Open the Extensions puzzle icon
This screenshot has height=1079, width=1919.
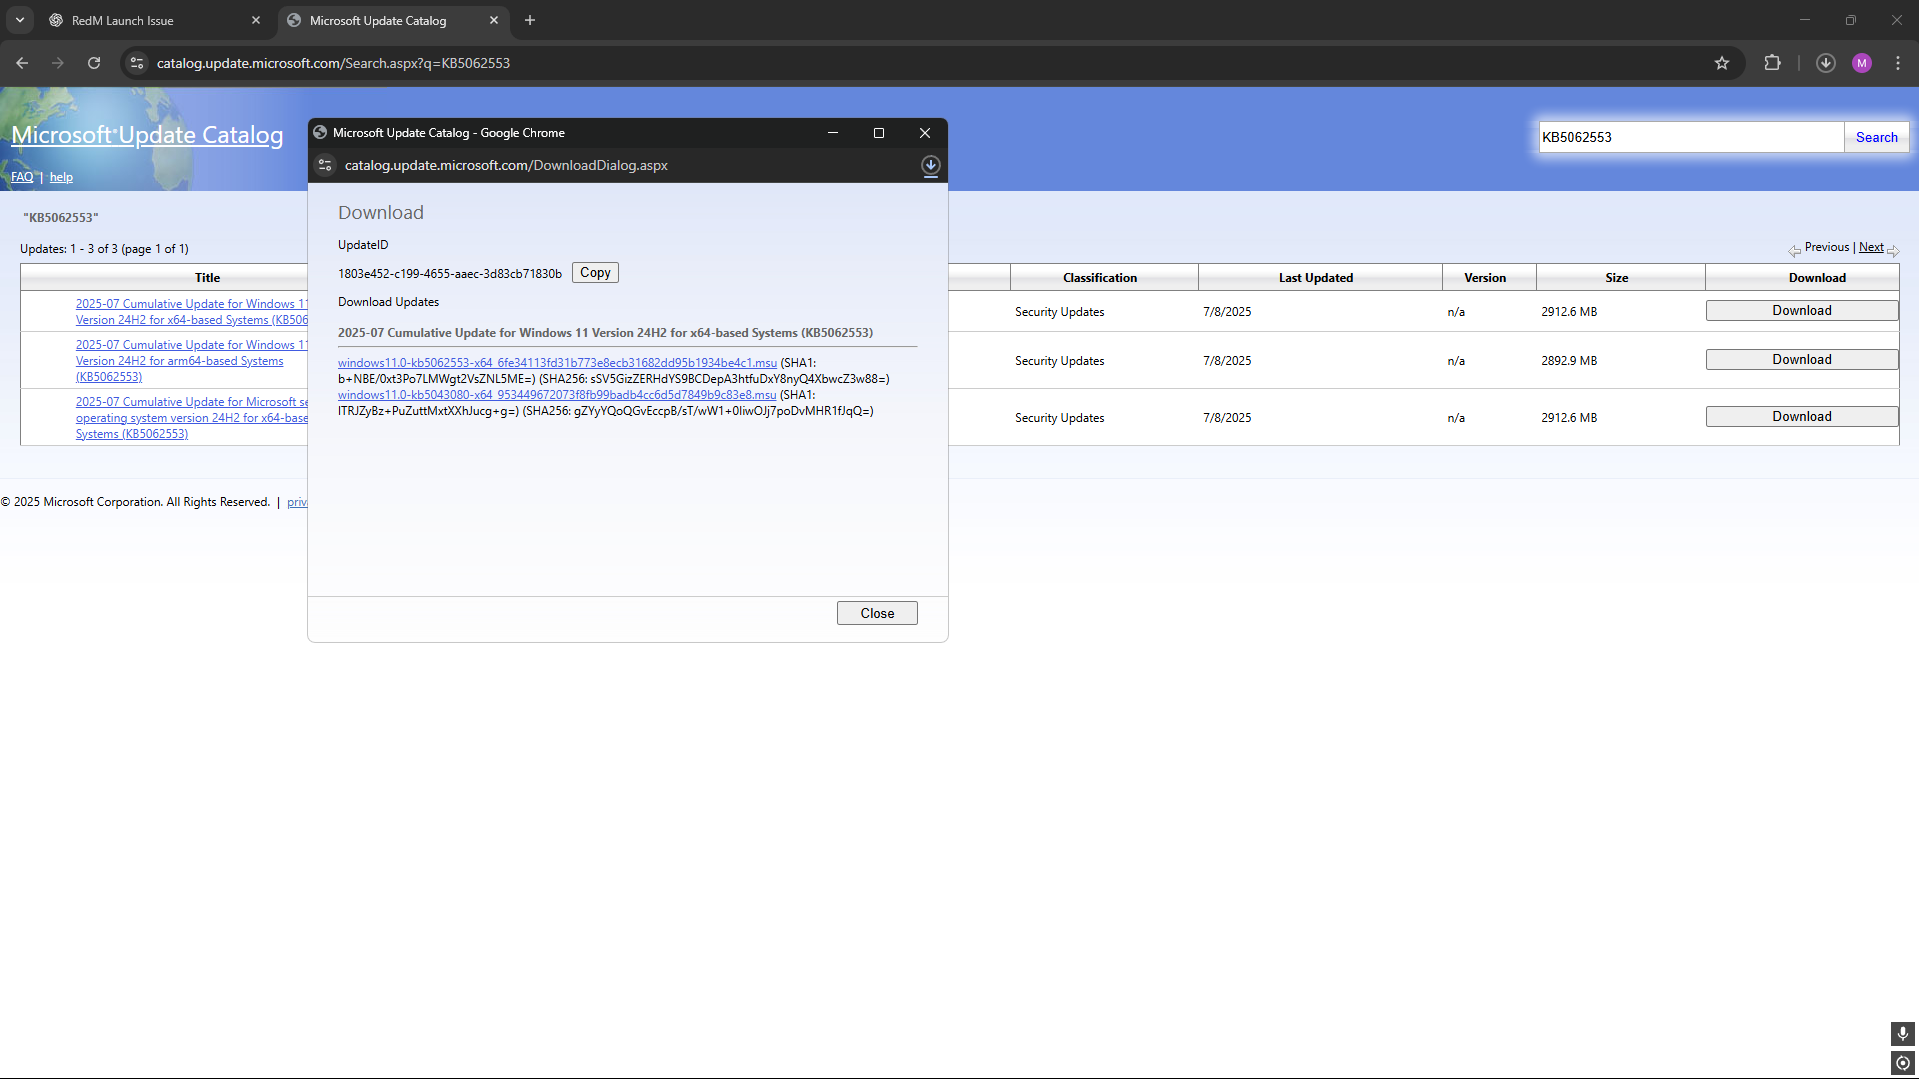(x=1772, y=63)
